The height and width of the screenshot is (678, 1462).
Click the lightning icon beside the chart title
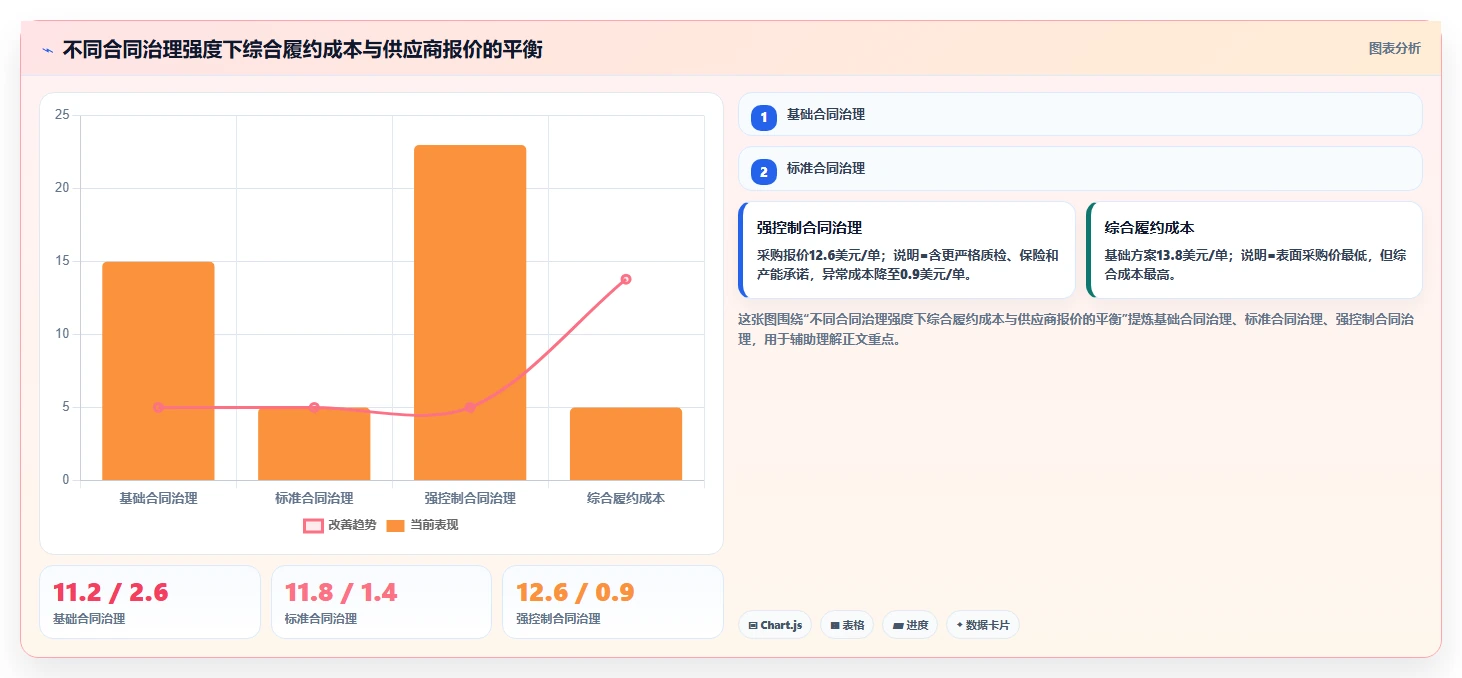point(47,50)
